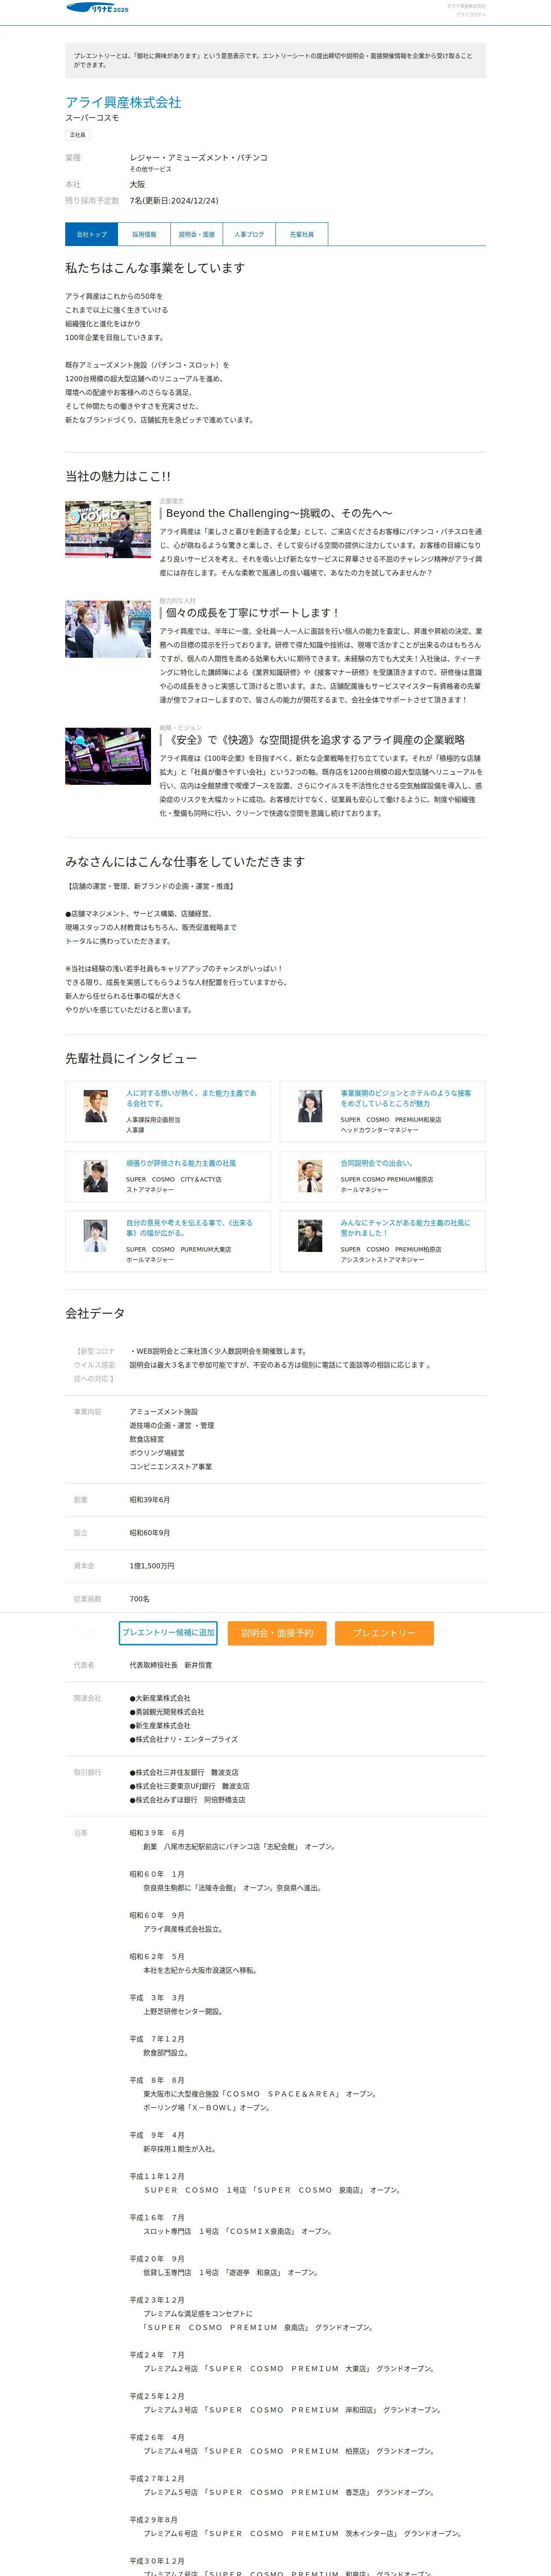Click the プレエントリー候補に追加 button
Image resolution: width=551 pixels, height=2576 pixels.
(x=168, y=1633)
